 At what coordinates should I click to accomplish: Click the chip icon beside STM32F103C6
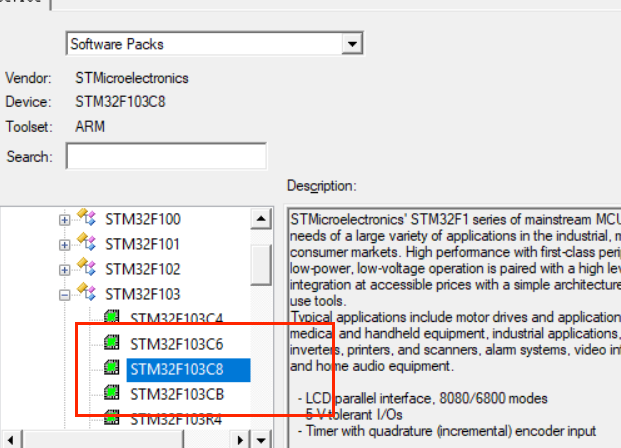112,342
